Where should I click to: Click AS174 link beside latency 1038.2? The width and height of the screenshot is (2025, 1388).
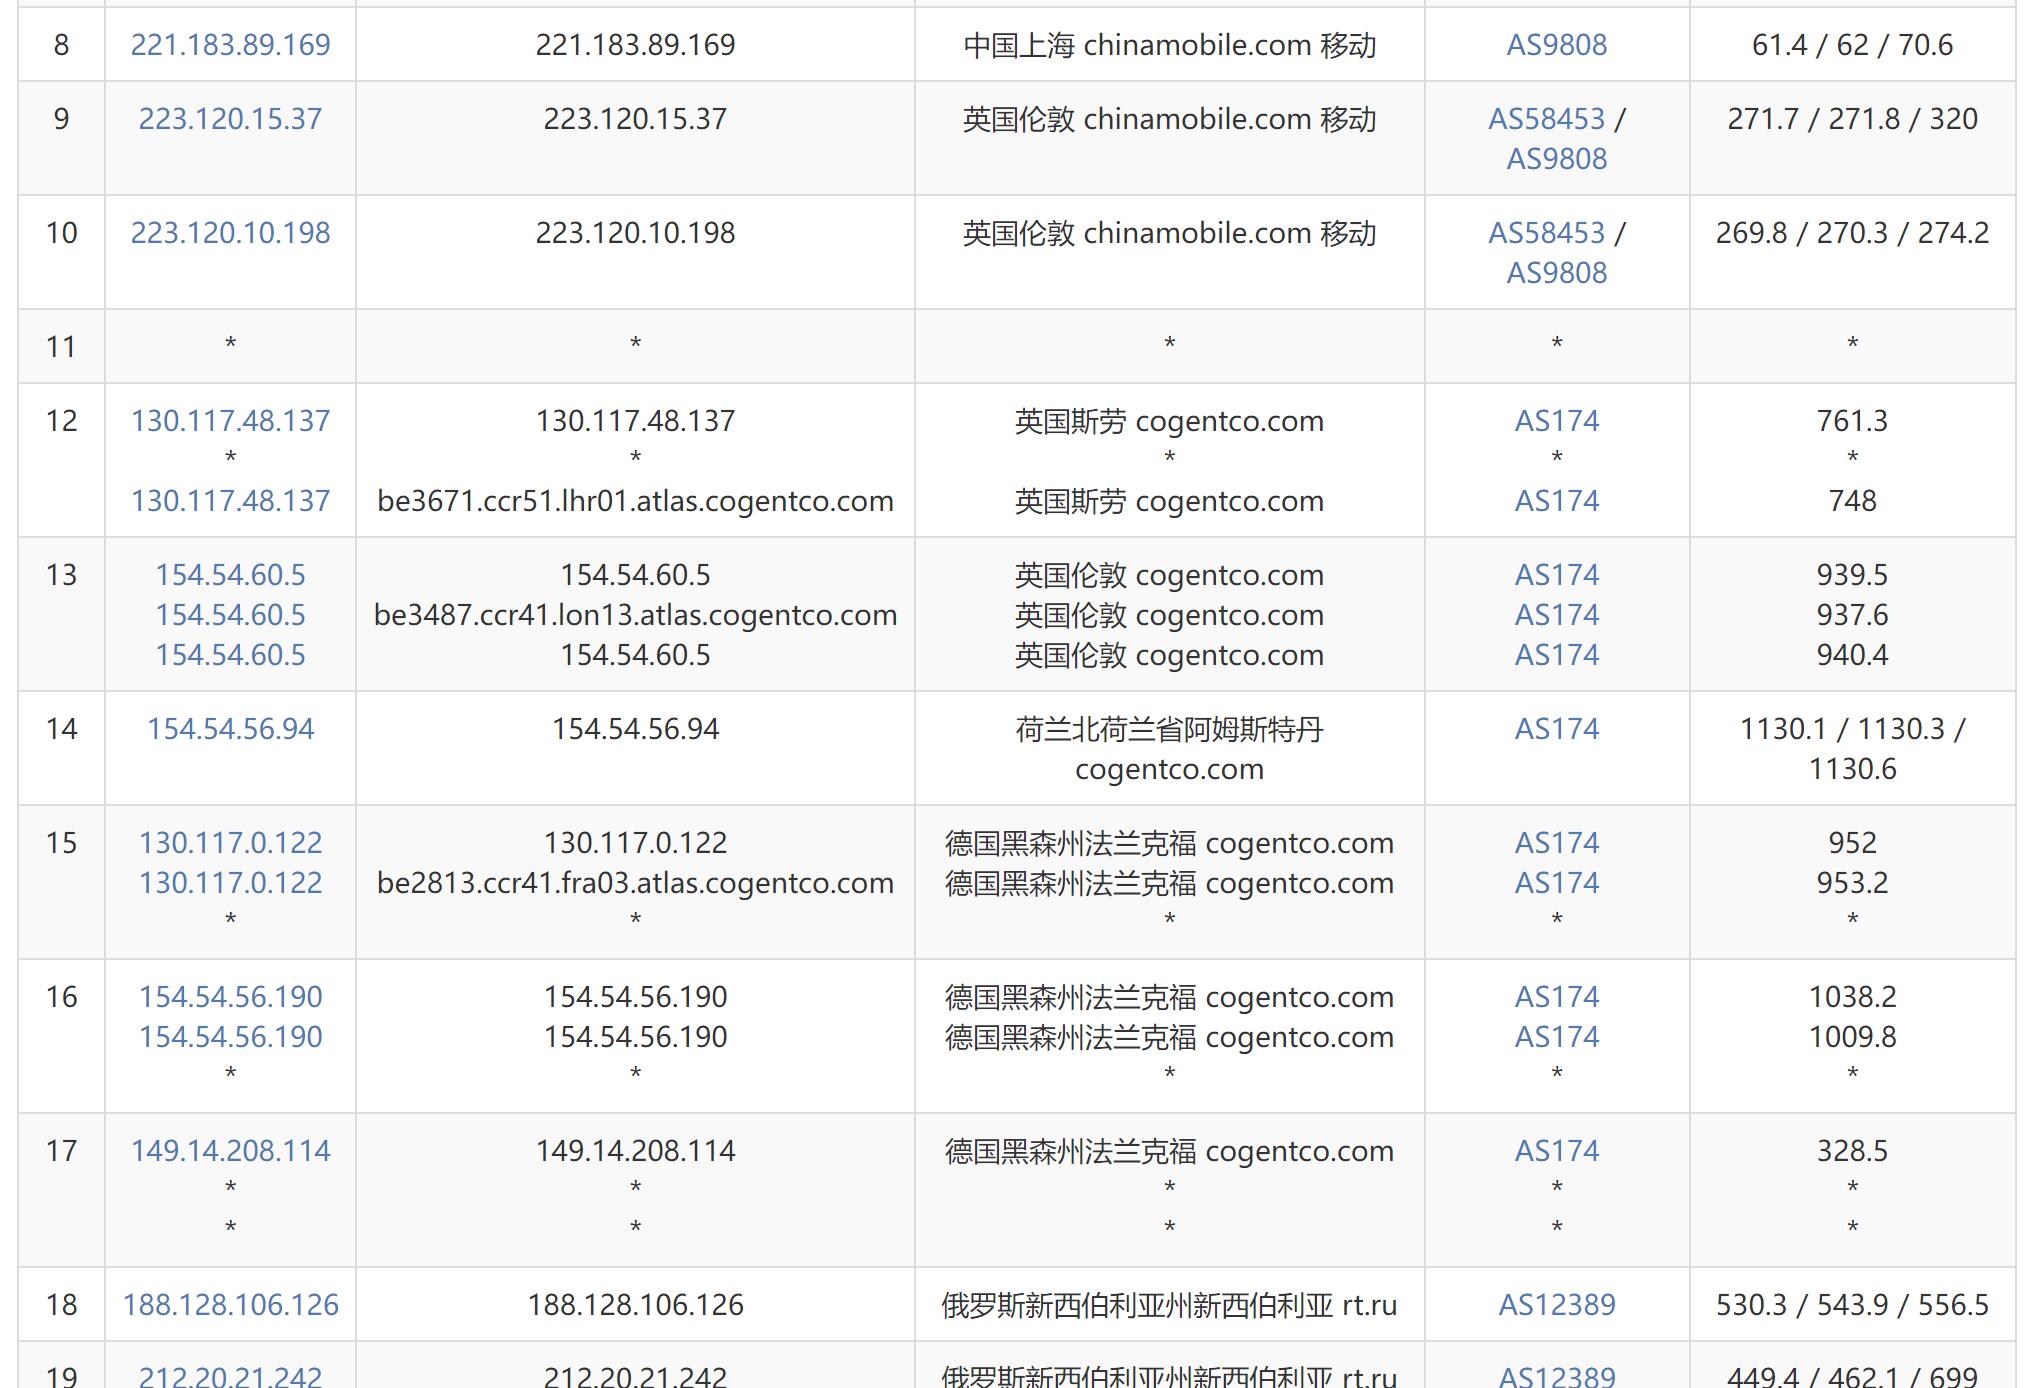pos(1556,997)
